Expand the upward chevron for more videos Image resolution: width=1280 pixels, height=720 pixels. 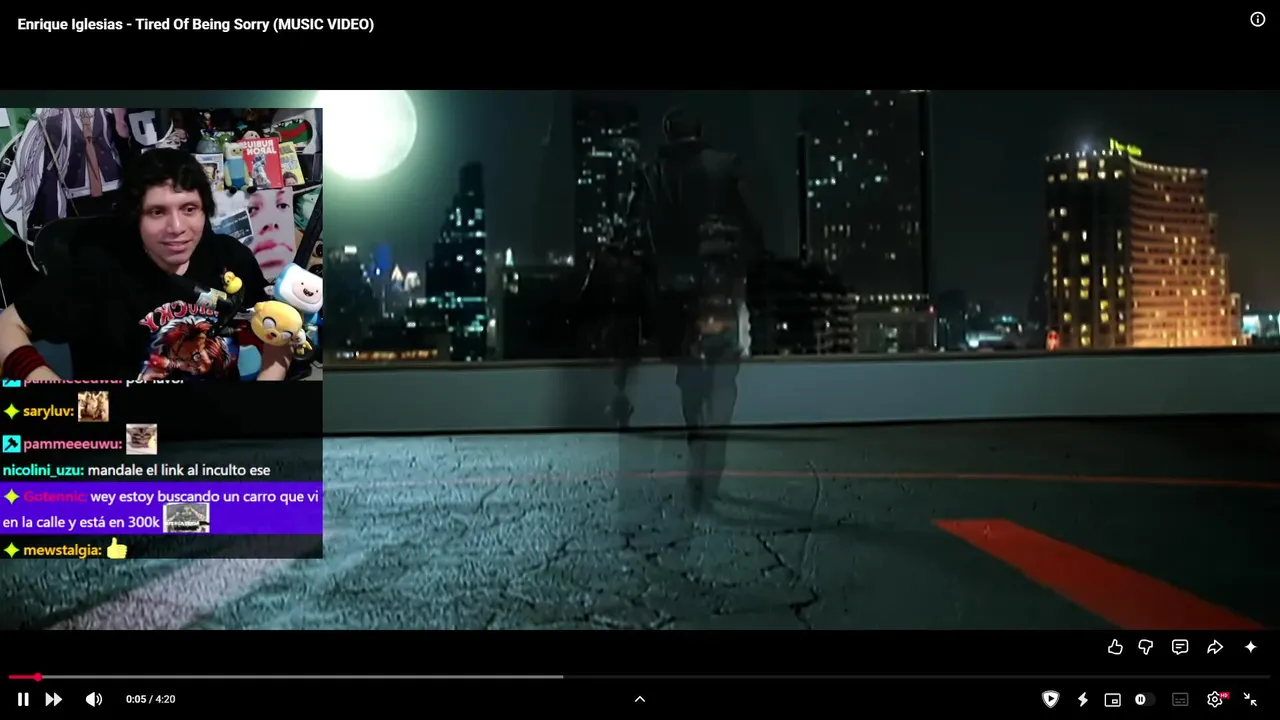(640, 700)
